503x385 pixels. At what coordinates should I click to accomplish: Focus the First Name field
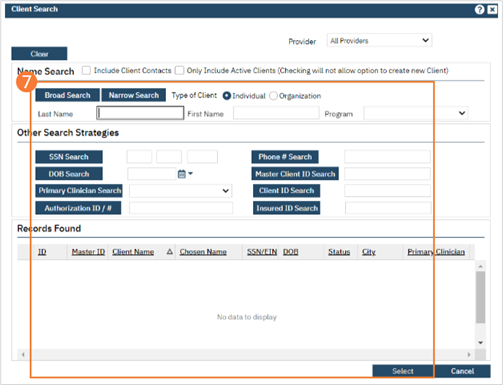276,113
